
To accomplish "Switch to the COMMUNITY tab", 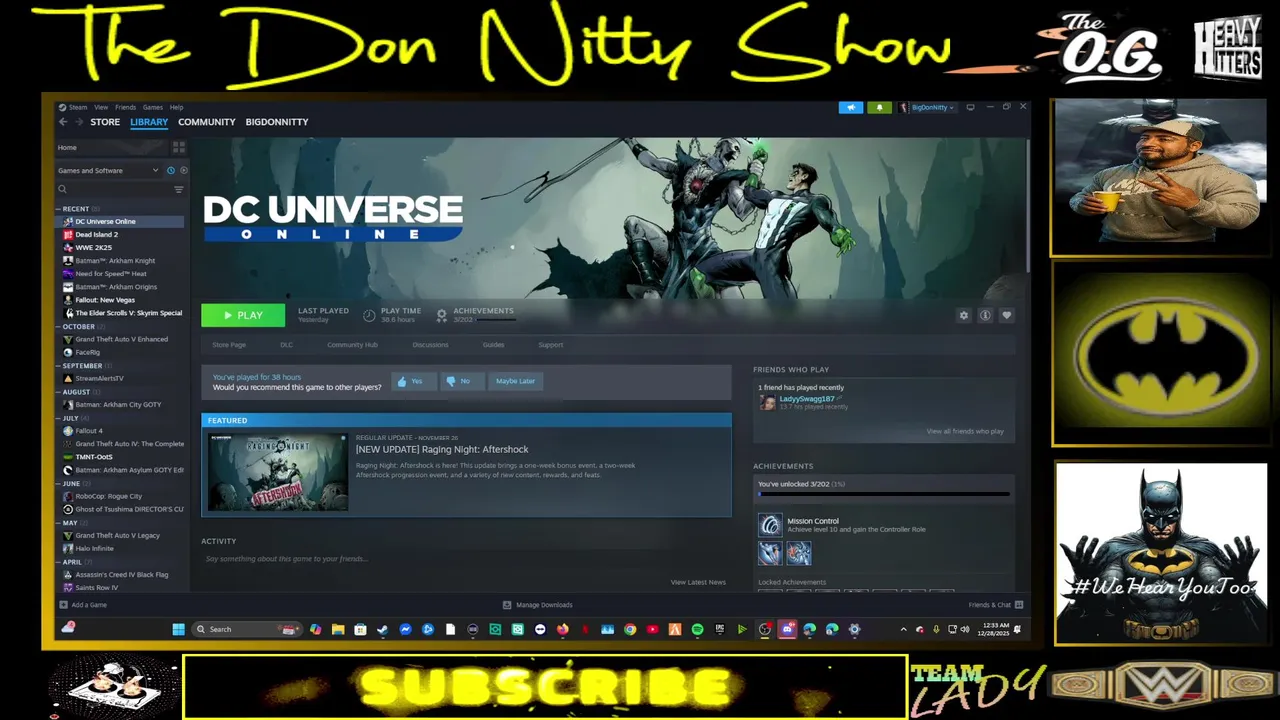I will 207,122.
